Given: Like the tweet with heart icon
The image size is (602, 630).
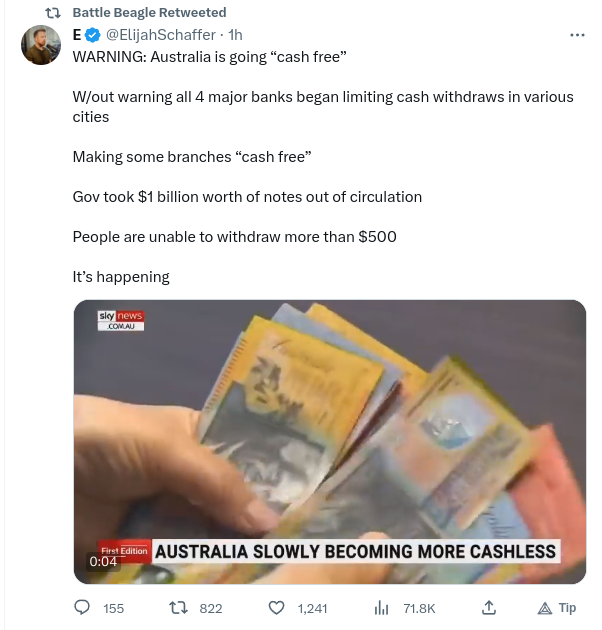Looking at the screenshot, I should tap(276, 608).
